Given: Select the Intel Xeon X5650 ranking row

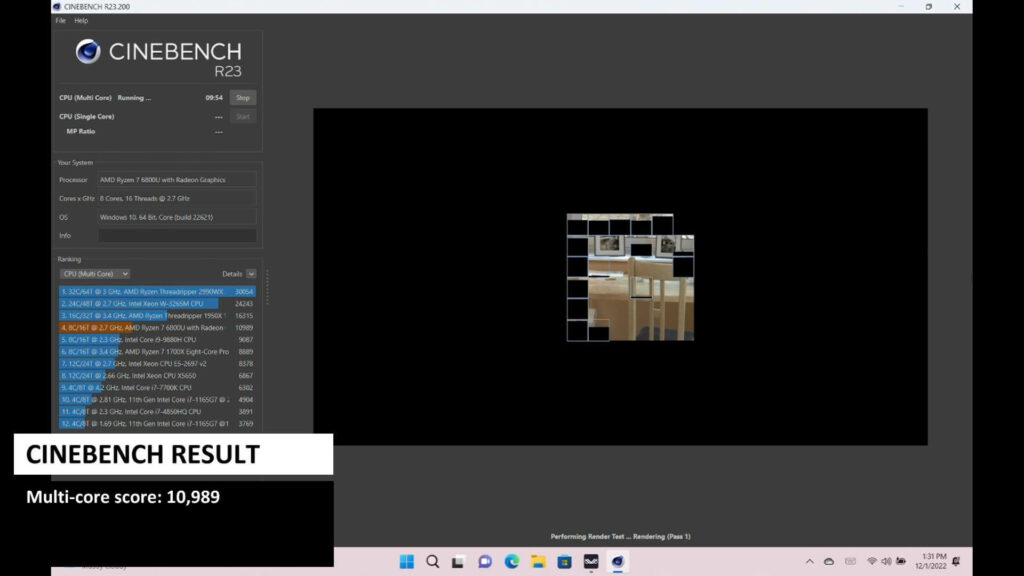Looking at the screenshot, I should pyautogui.click(x=157, y=376).
